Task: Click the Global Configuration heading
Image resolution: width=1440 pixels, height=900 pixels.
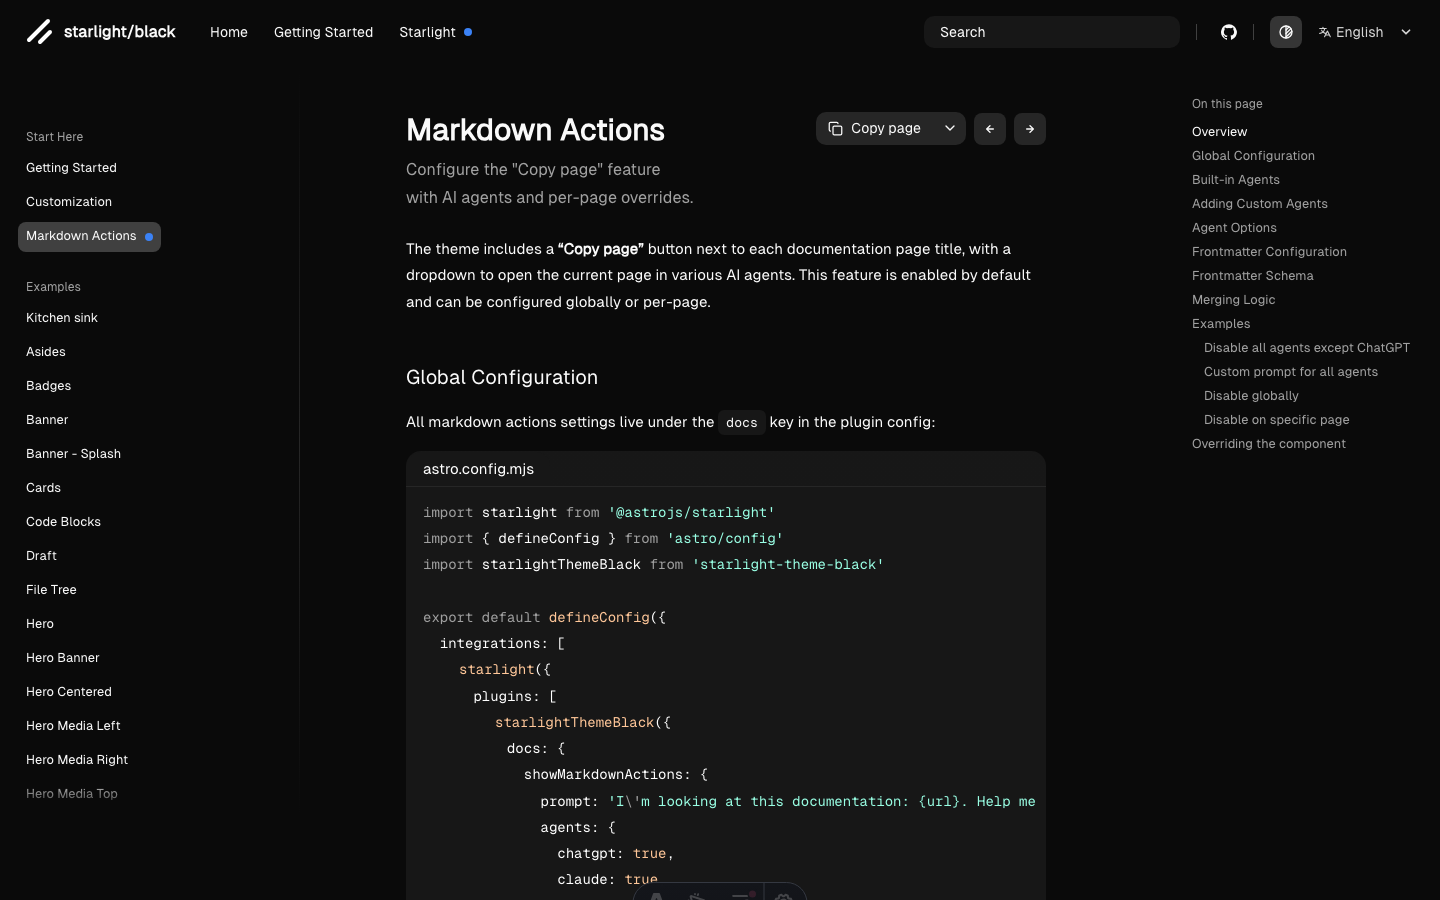Action: tap(502, 377)
